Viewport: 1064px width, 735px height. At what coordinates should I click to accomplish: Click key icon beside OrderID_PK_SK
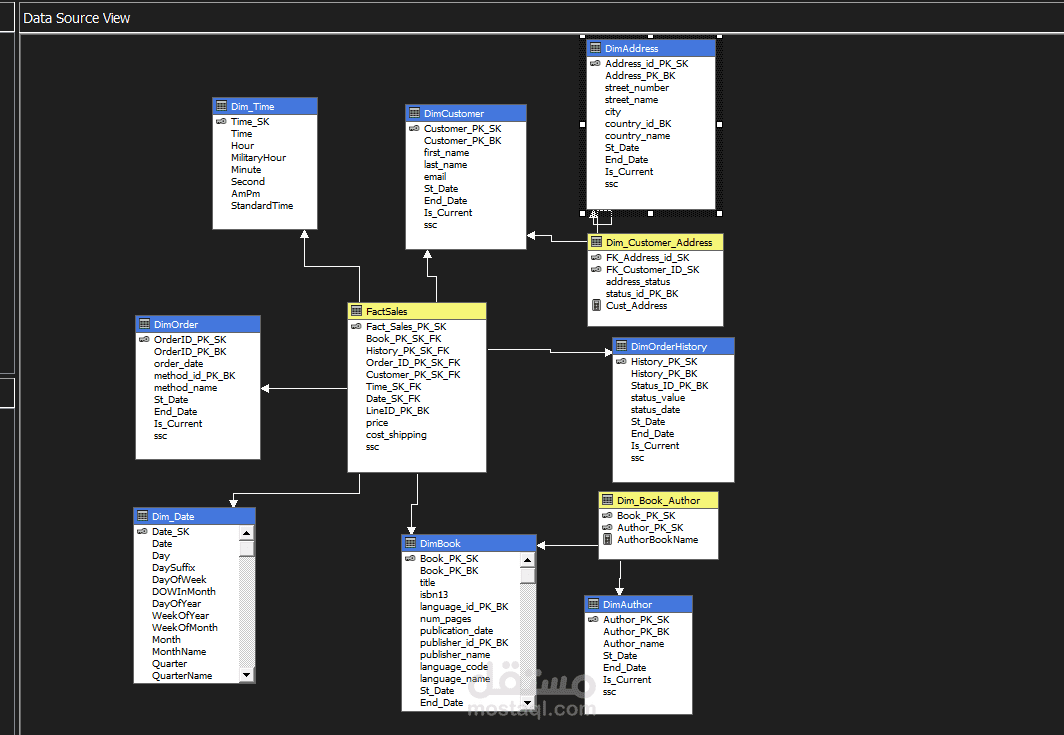click(x=145, y=339)
